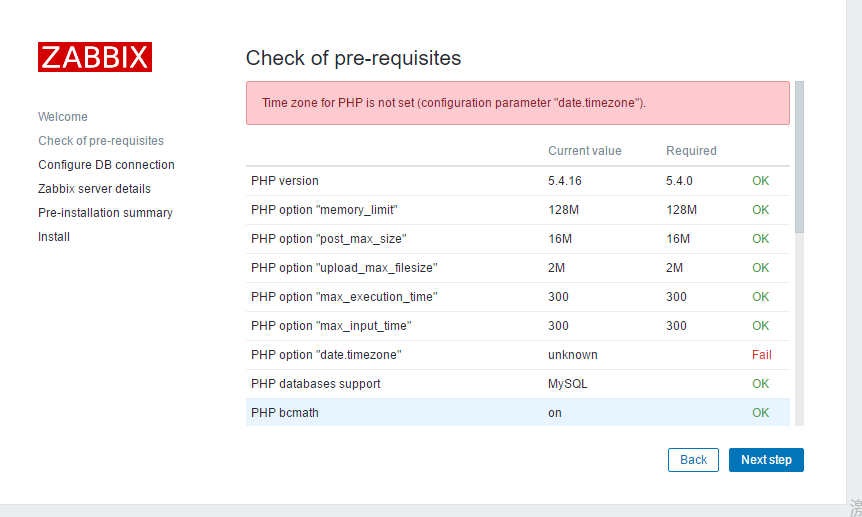
Task: Click the PHP databases support row
Action: (x=518, y=384)
